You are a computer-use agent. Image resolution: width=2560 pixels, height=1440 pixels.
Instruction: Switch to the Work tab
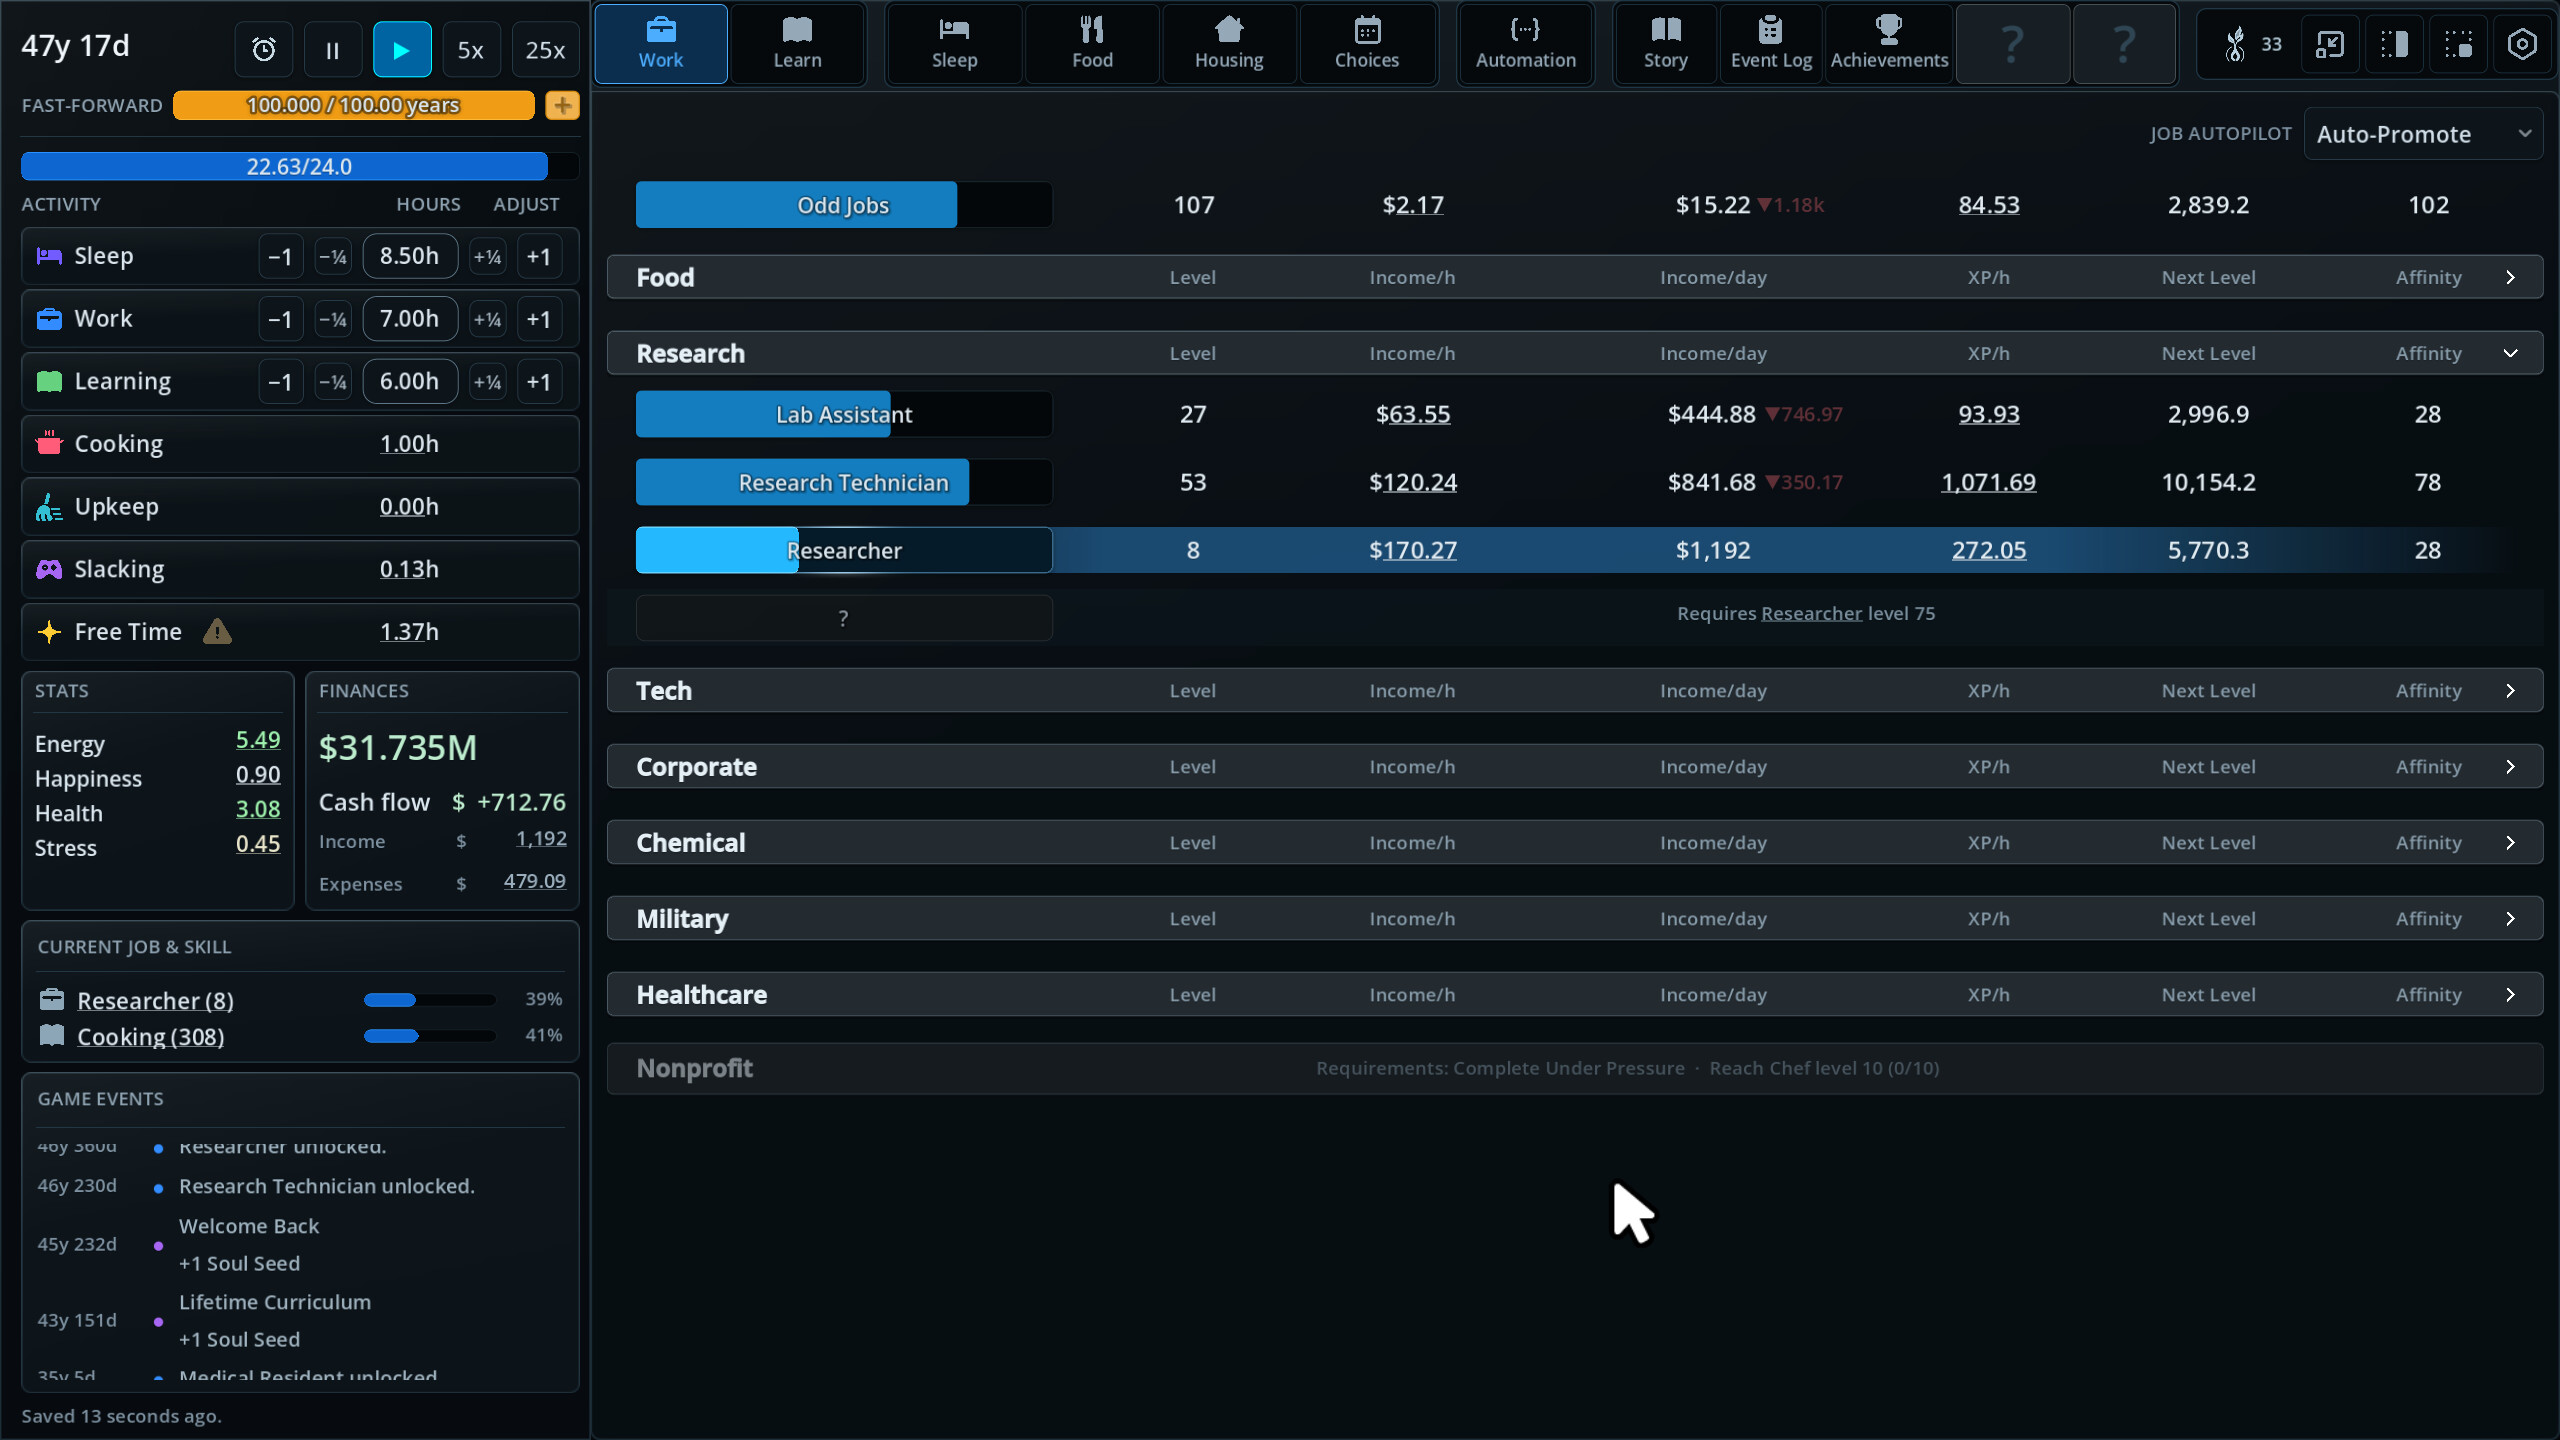[x=661, y=44]
